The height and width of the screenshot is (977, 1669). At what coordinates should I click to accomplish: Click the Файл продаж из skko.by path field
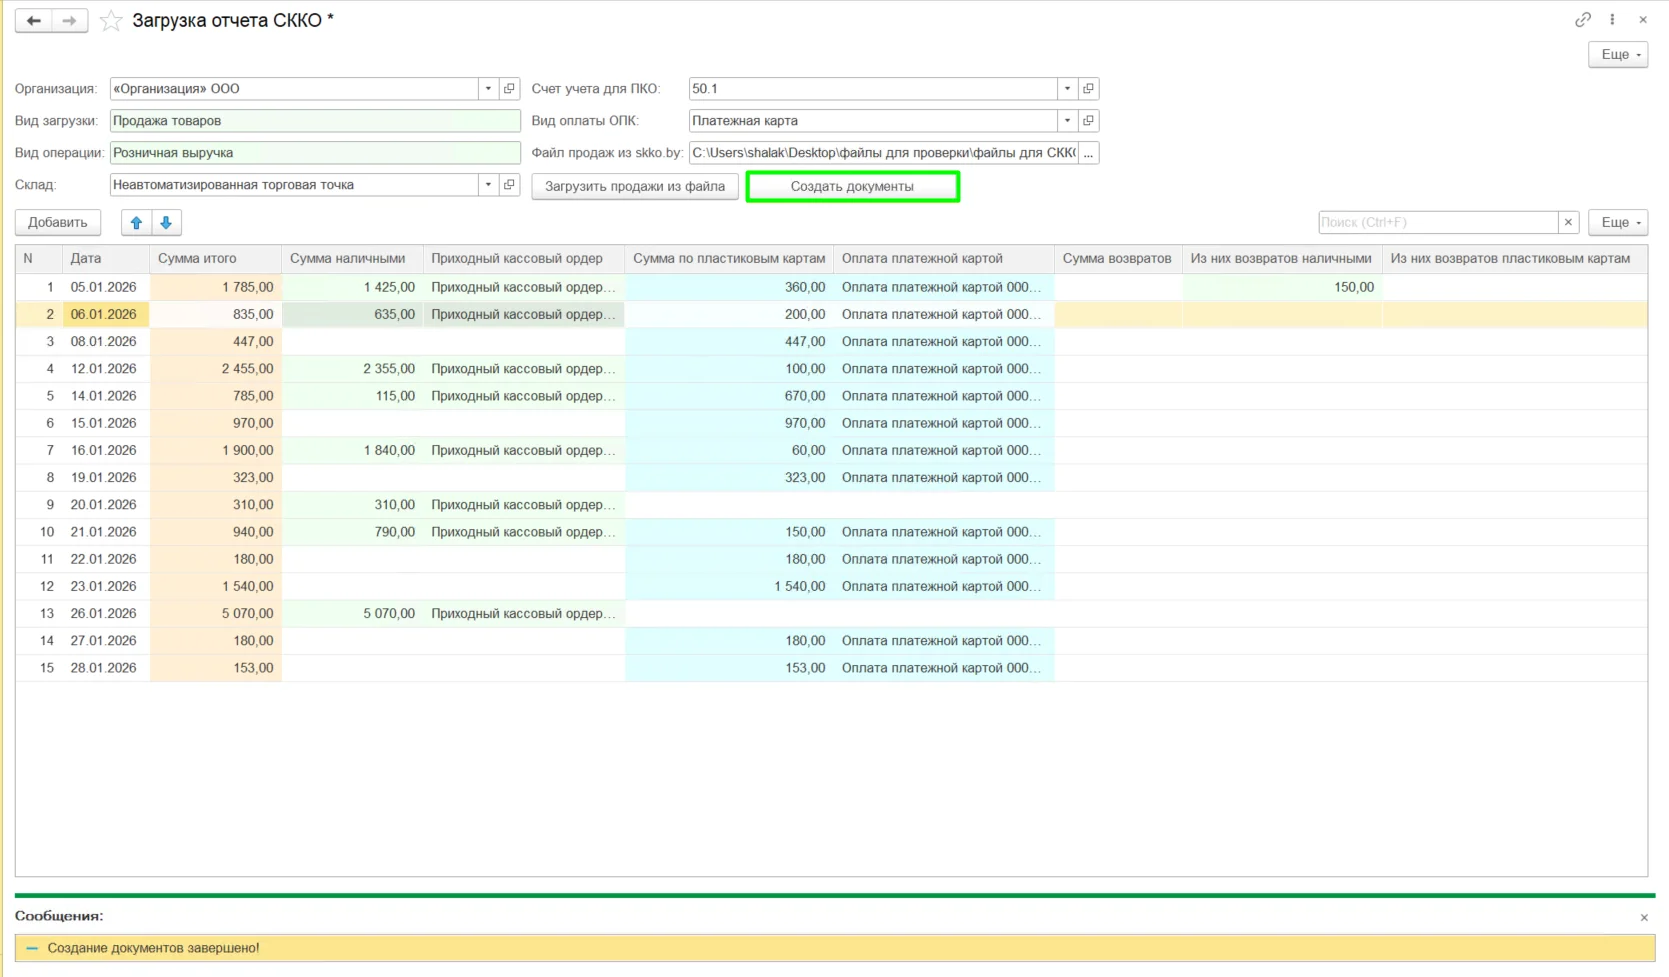[x=883, y=153]
